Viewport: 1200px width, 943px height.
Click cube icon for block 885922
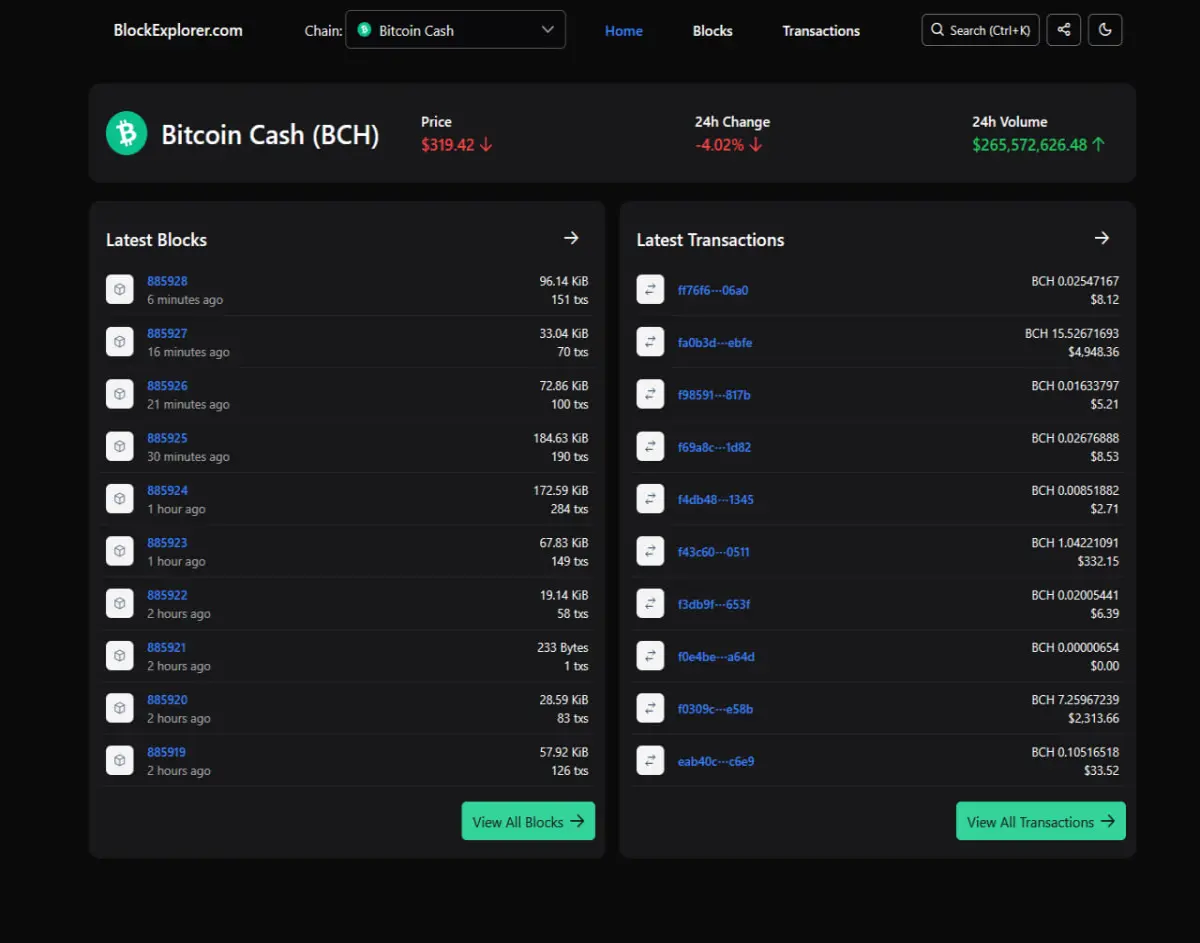tap(120, 603)
